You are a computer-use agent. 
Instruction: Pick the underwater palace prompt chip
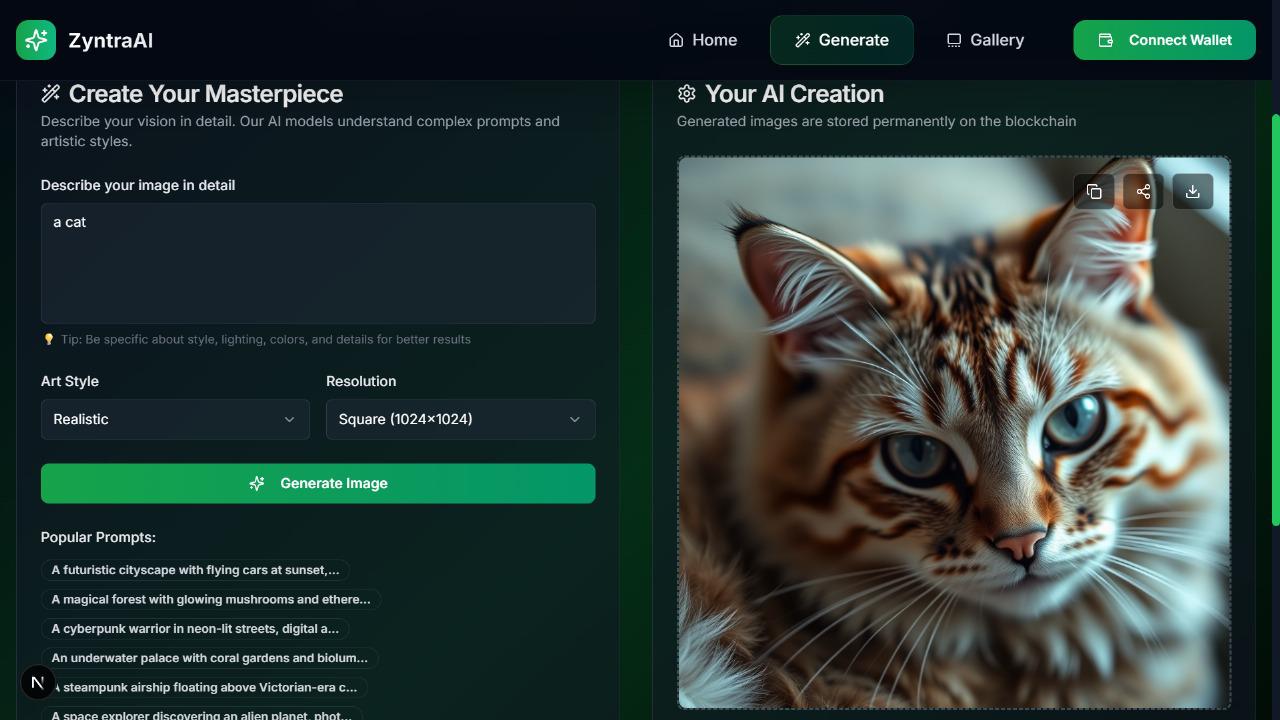(210, 658)
